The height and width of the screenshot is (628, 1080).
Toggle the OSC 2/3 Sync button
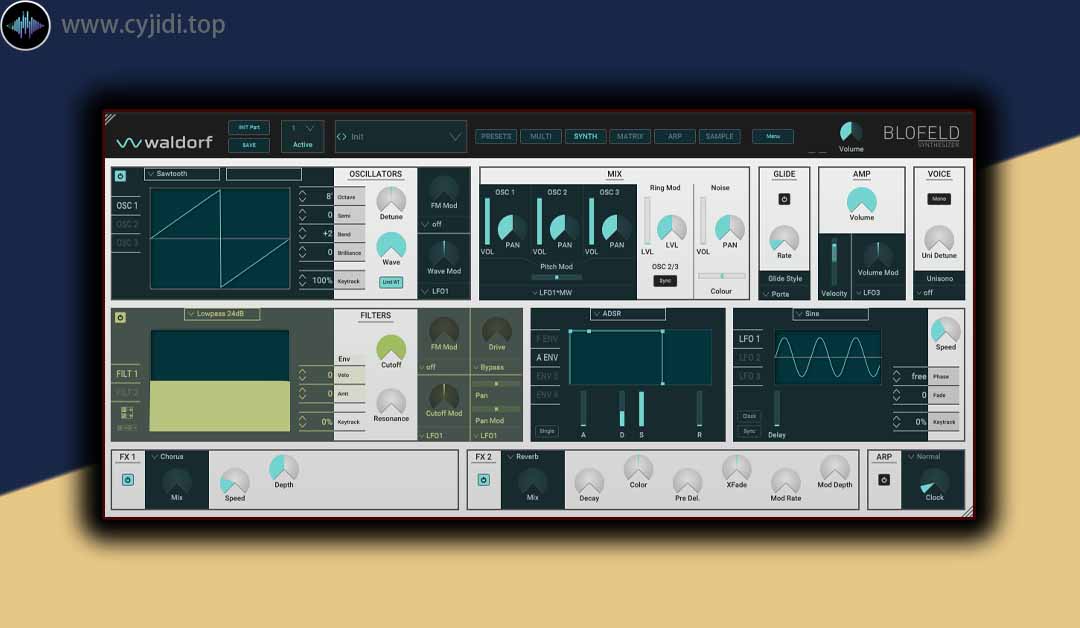(x=665, y=281)
